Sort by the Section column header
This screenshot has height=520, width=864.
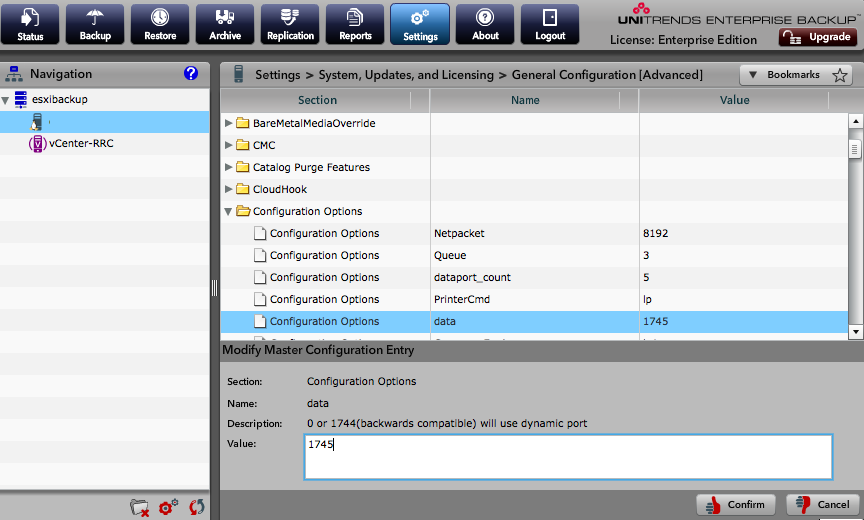pos(317,100)
